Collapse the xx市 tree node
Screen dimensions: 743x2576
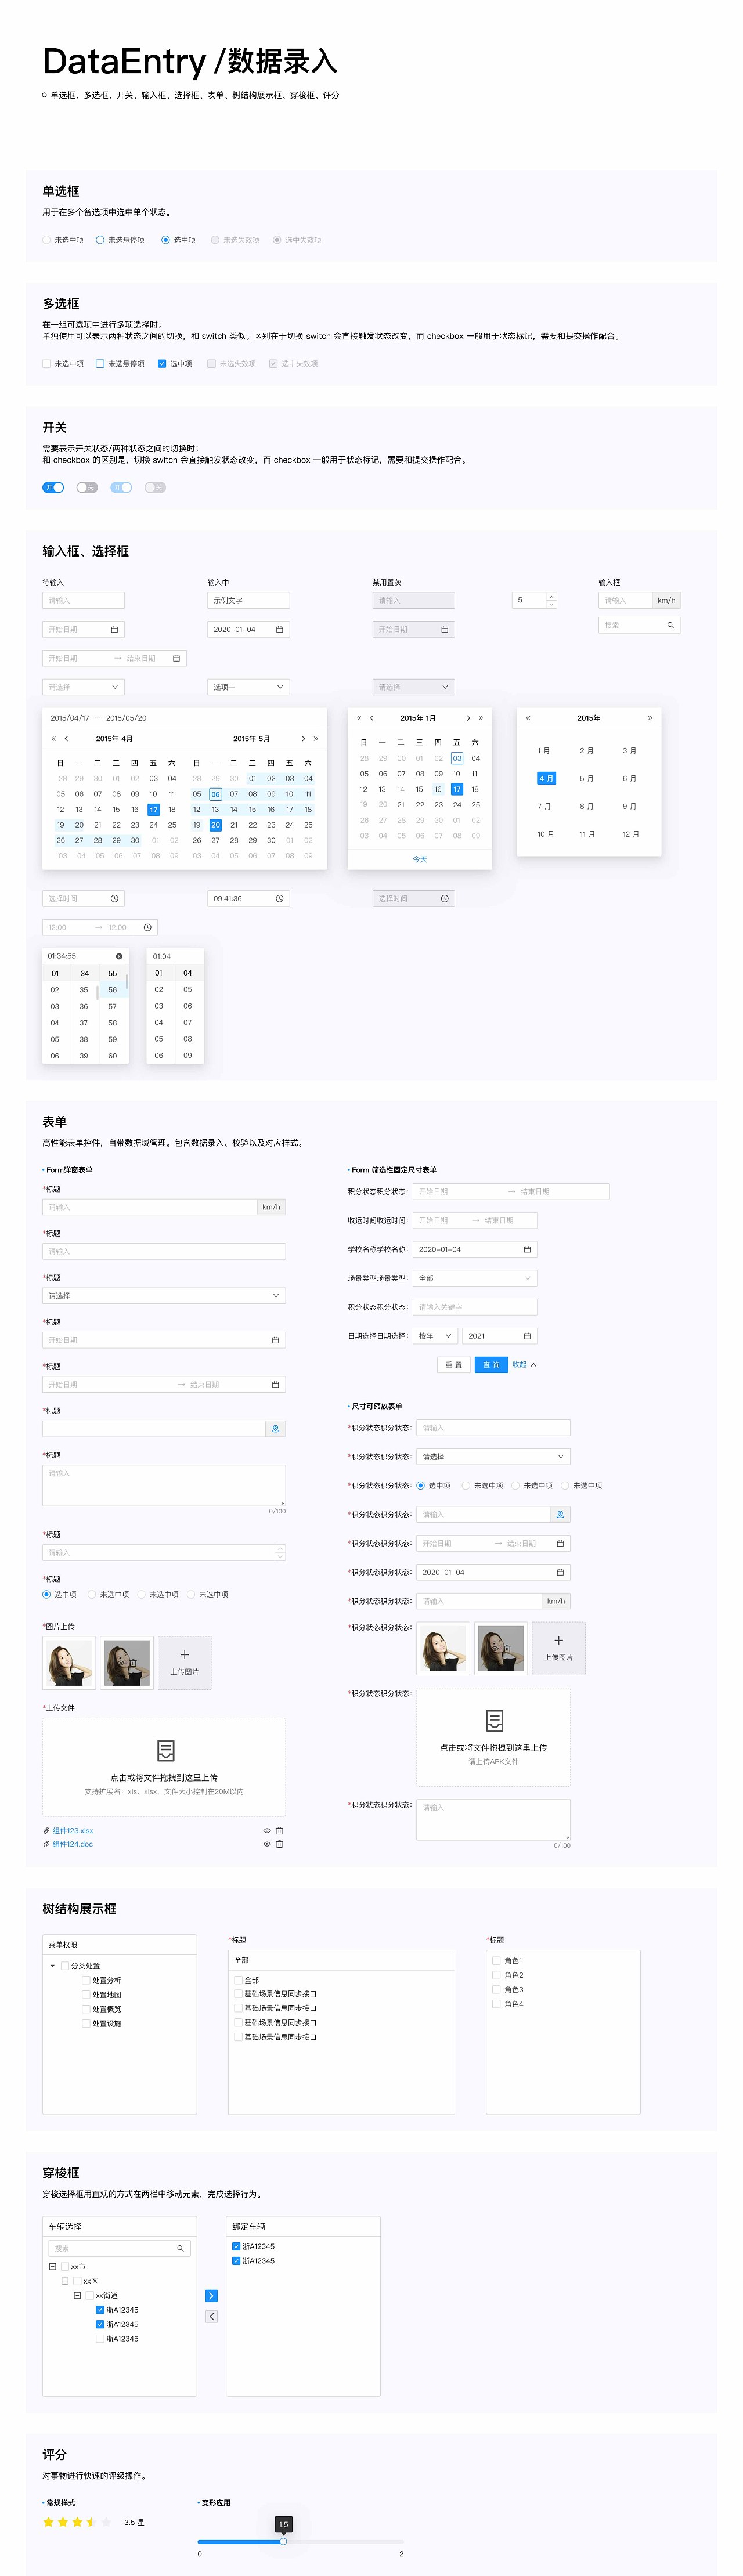coord(53,2267)
